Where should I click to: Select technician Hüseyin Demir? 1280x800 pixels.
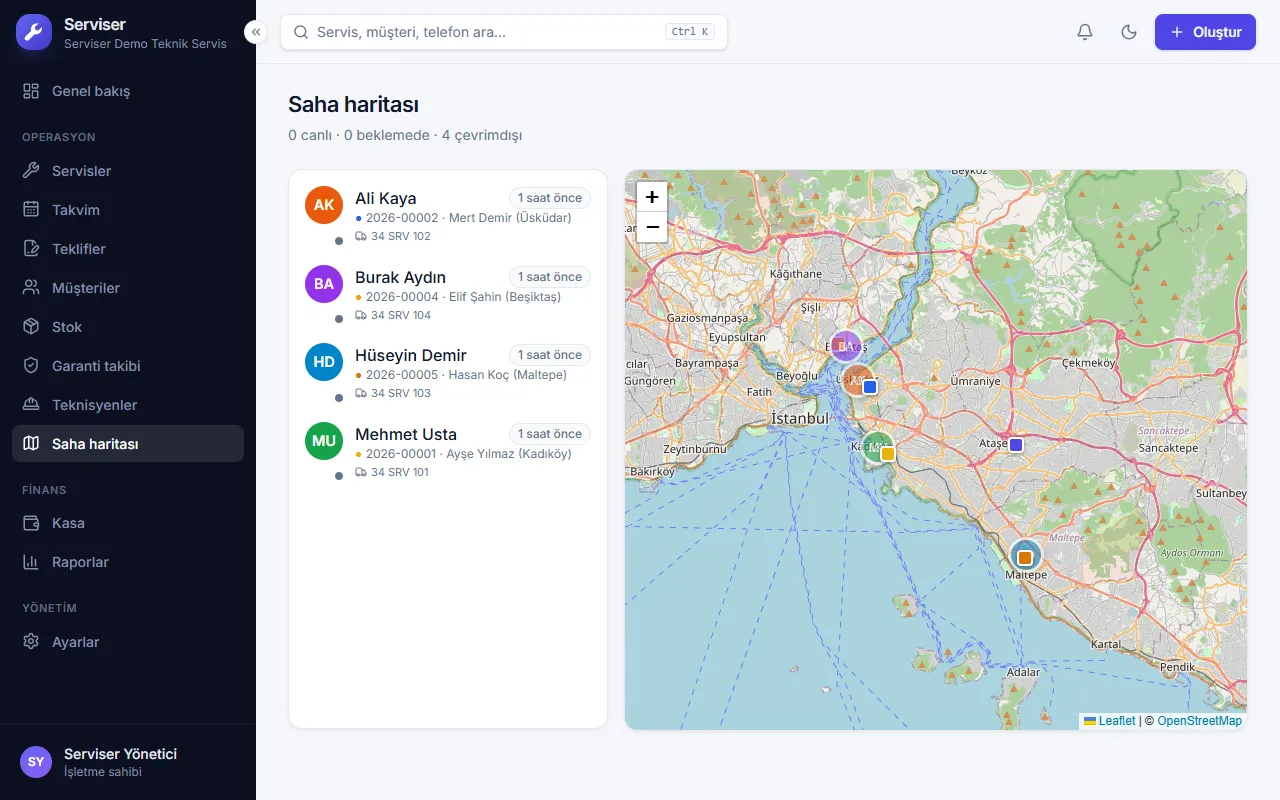pos(448,373)
